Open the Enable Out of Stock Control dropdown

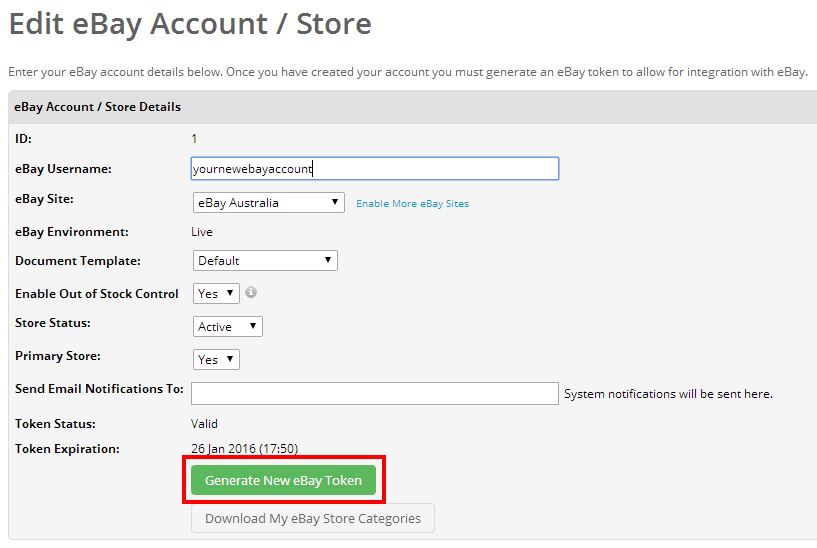216,293
